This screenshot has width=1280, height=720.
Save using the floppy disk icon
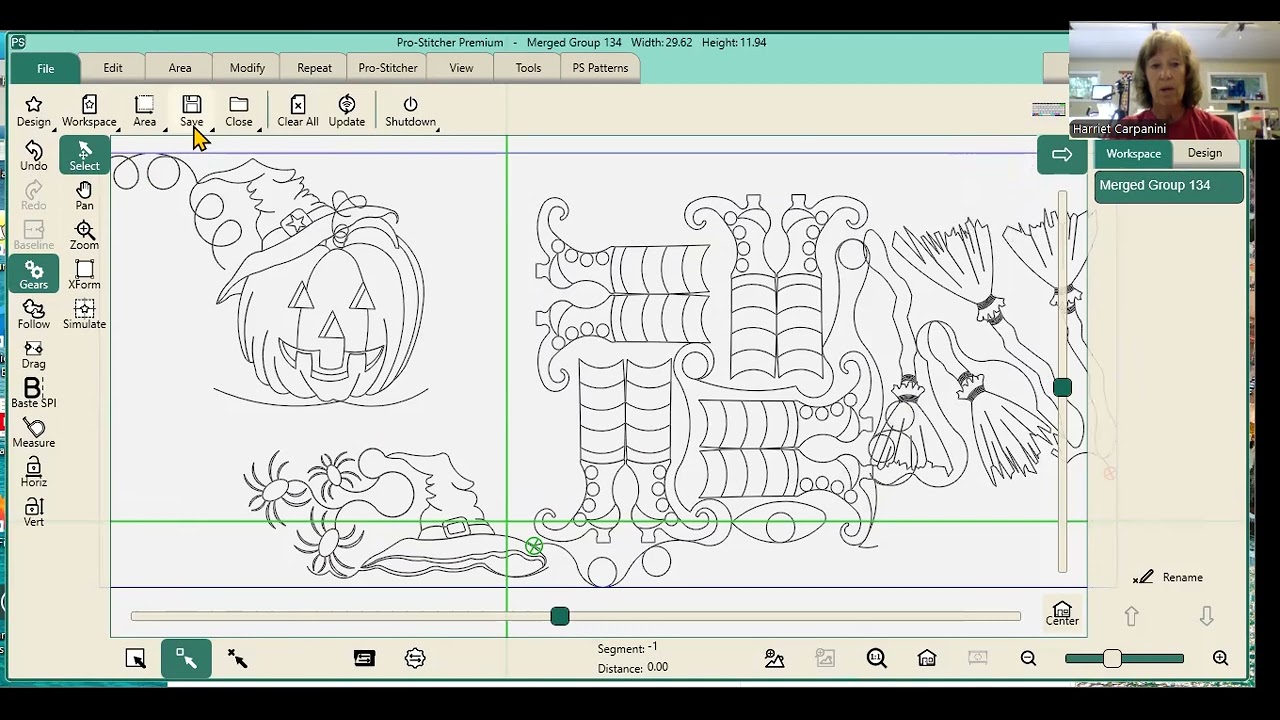pos(191,111)
